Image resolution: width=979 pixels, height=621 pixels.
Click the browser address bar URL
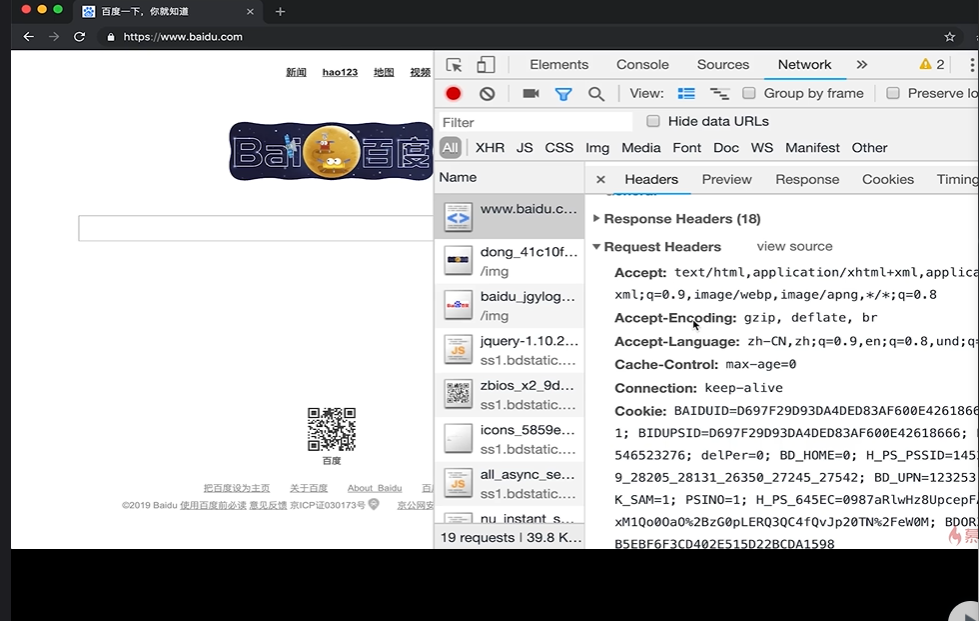pos(183,37)
